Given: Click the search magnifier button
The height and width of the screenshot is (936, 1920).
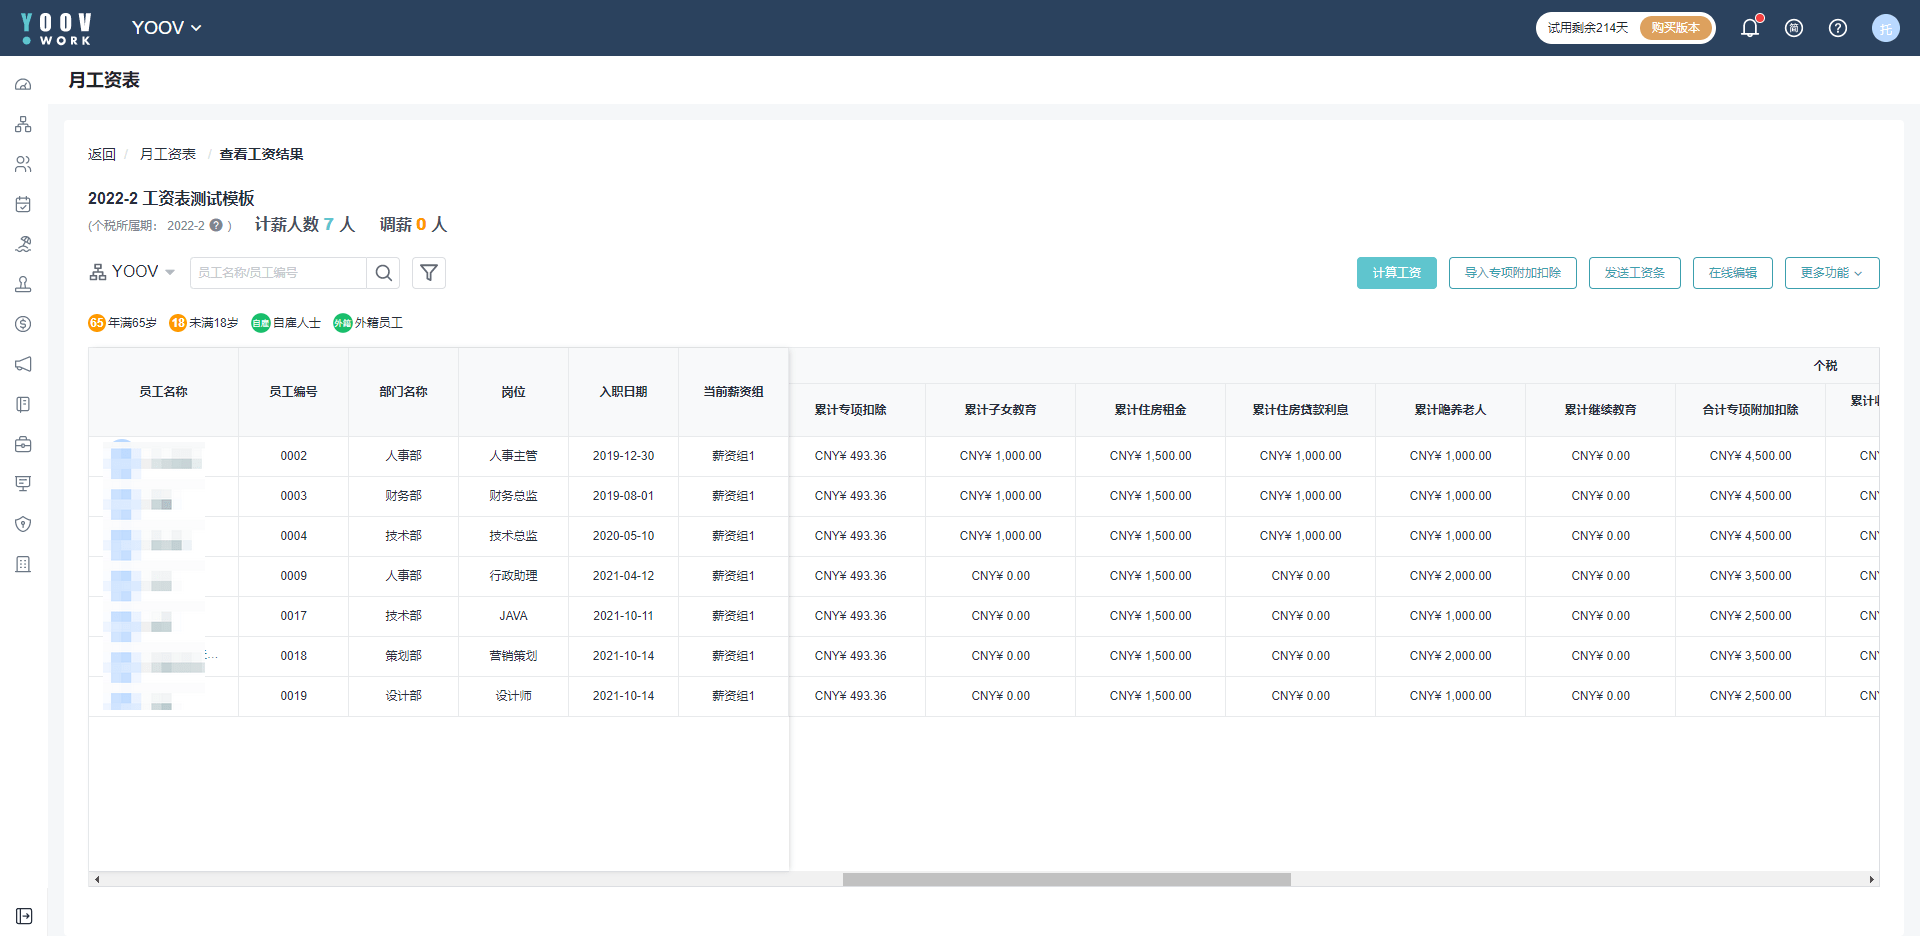Looking at the screenshot, I should (383, 273).
